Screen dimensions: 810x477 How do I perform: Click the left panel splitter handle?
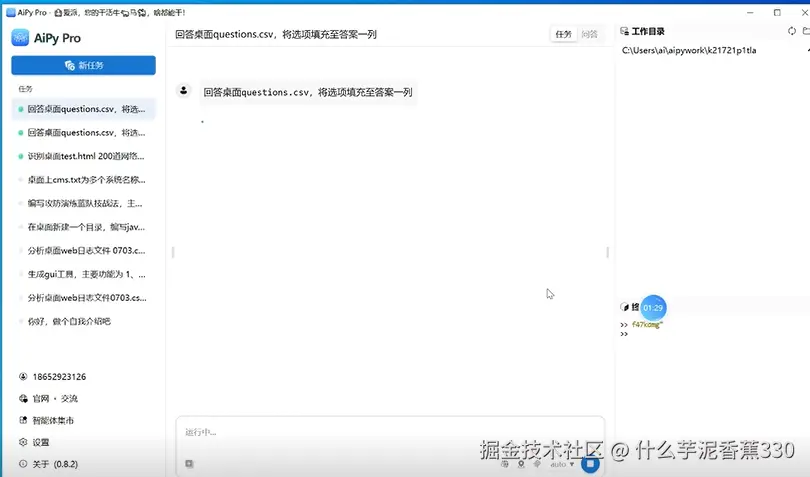click(x=173, y=252)
